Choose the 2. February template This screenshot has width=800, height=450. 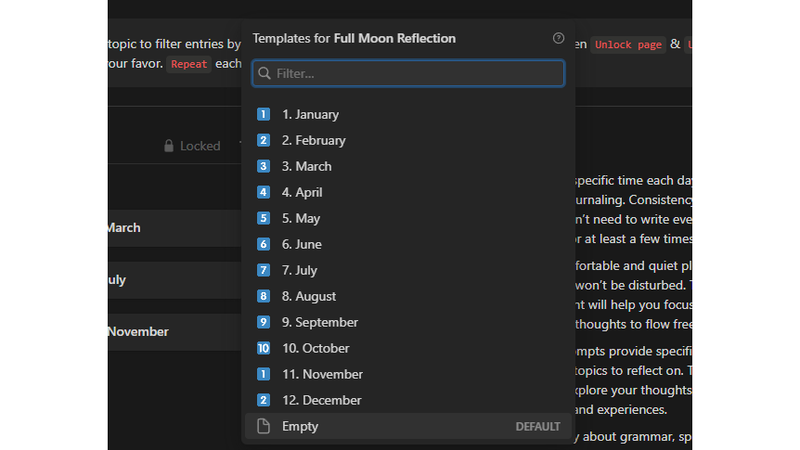(x=408, y=140)
